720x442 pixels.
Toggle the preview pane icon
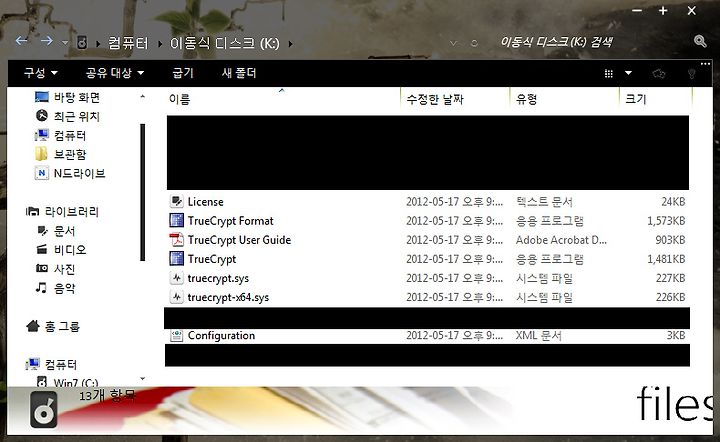click(x=659, y=73)
